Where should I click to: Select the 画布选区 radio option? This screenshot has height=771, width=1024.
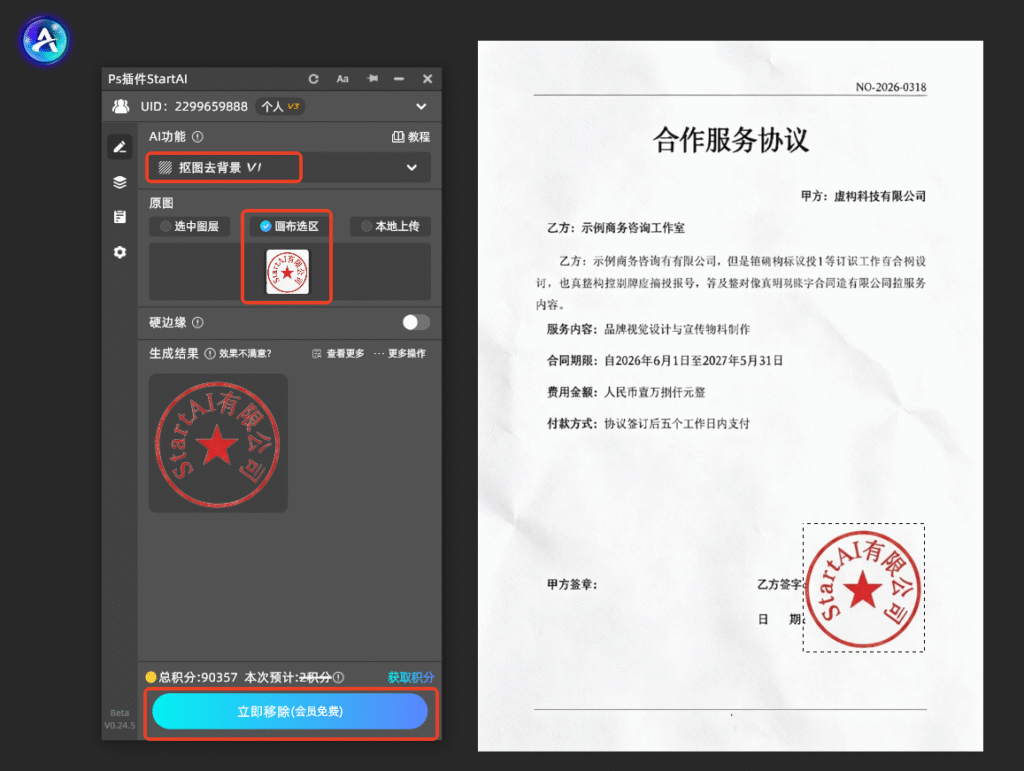[x=289, y=227]
